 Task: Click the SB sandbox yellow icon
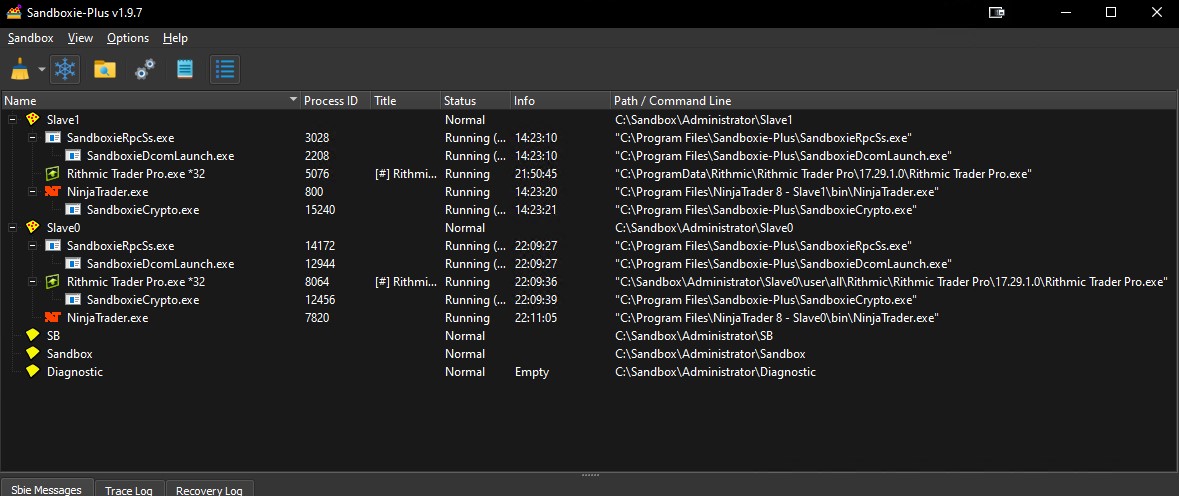(x=32, y=336)
